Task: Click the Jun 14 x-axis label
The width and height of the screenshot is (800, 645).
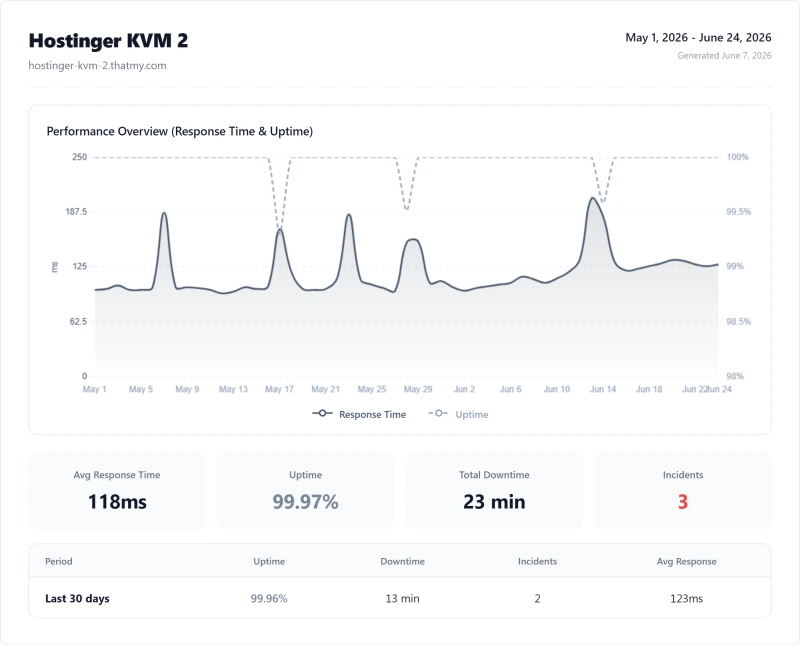Action: pyautogui.click(x=603, y=389)
